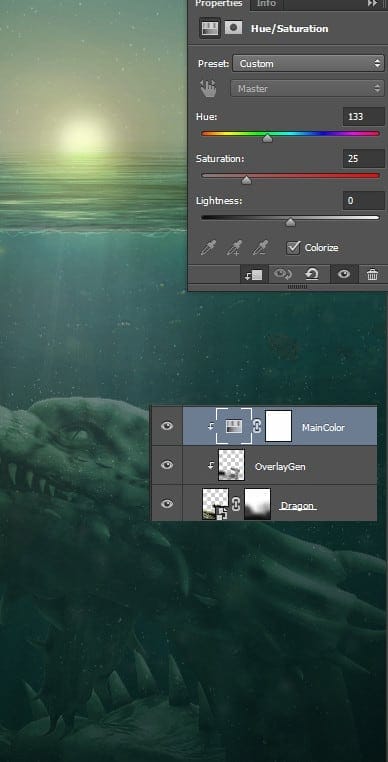Pick the subtract-from-sample eyedropper

(260, 248)
